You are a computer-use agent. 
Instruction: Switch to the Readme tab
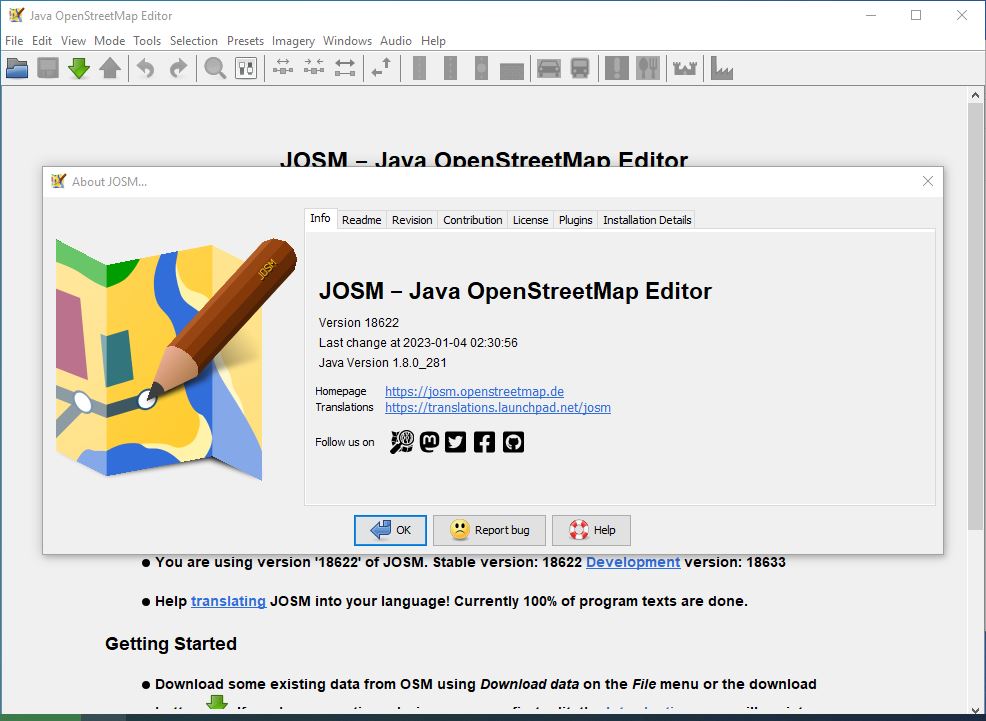pyautogui.click(x=362, y=220)
